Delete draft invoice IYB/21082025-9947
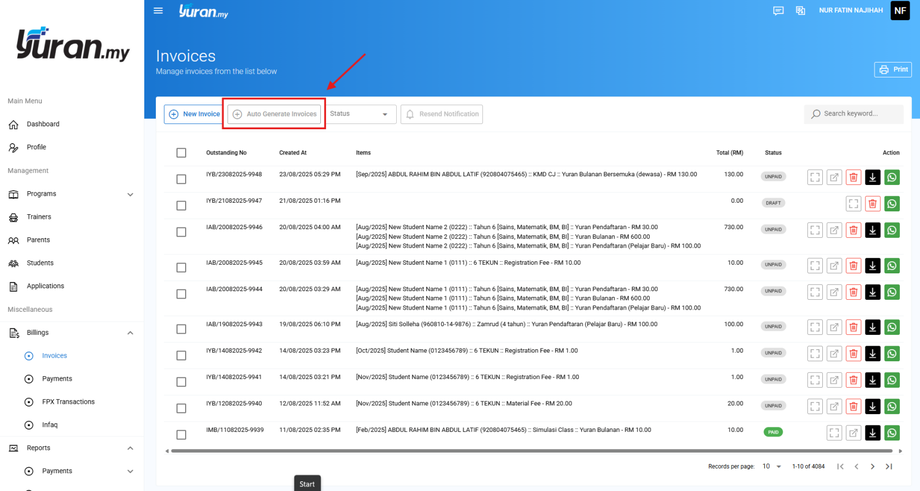Screen dimensions: 920x491 (872, 204)
